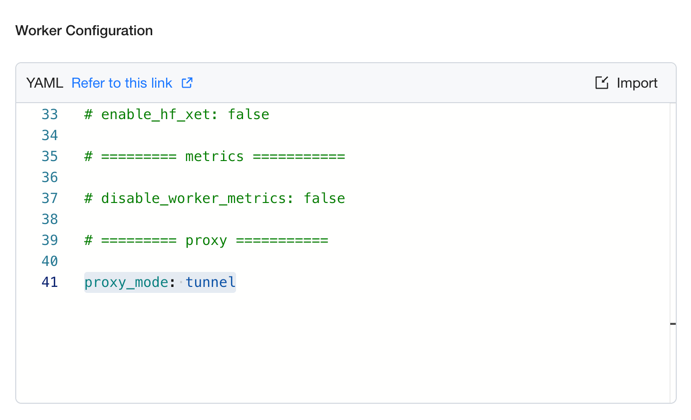Click the disable_worker_metrics comment line
Image resolution: width=691 pixels, height=420 pixels.
(215, 198)
